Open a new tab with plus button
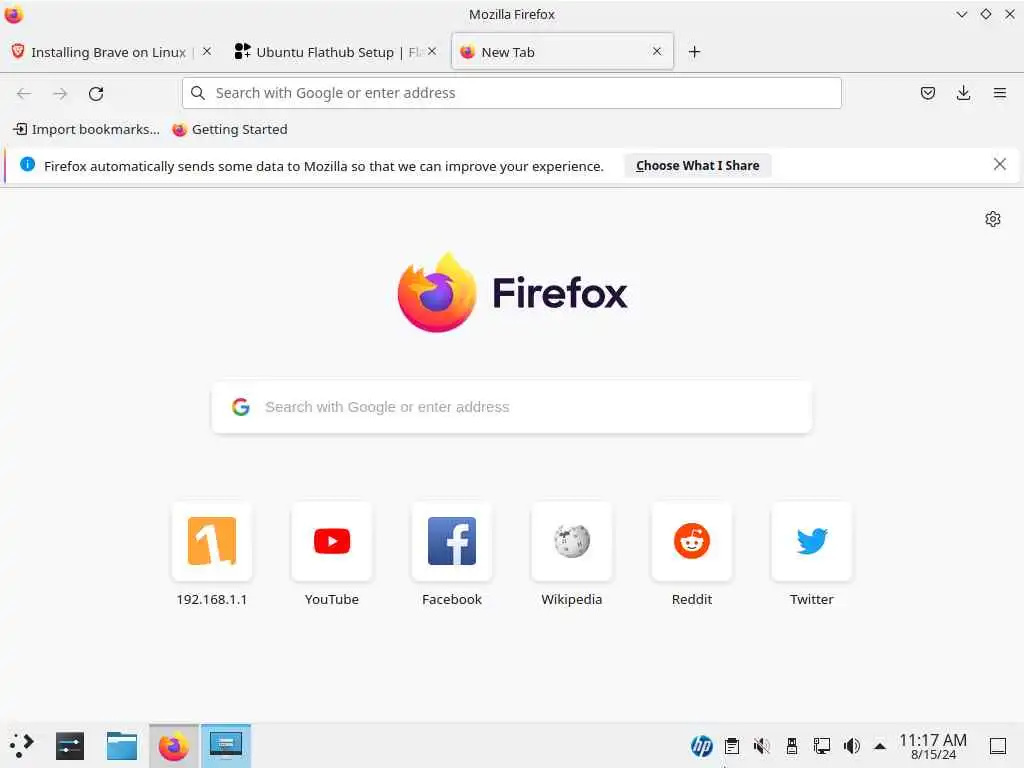This screenshot has height=768, width=1024. pos(694,52)
